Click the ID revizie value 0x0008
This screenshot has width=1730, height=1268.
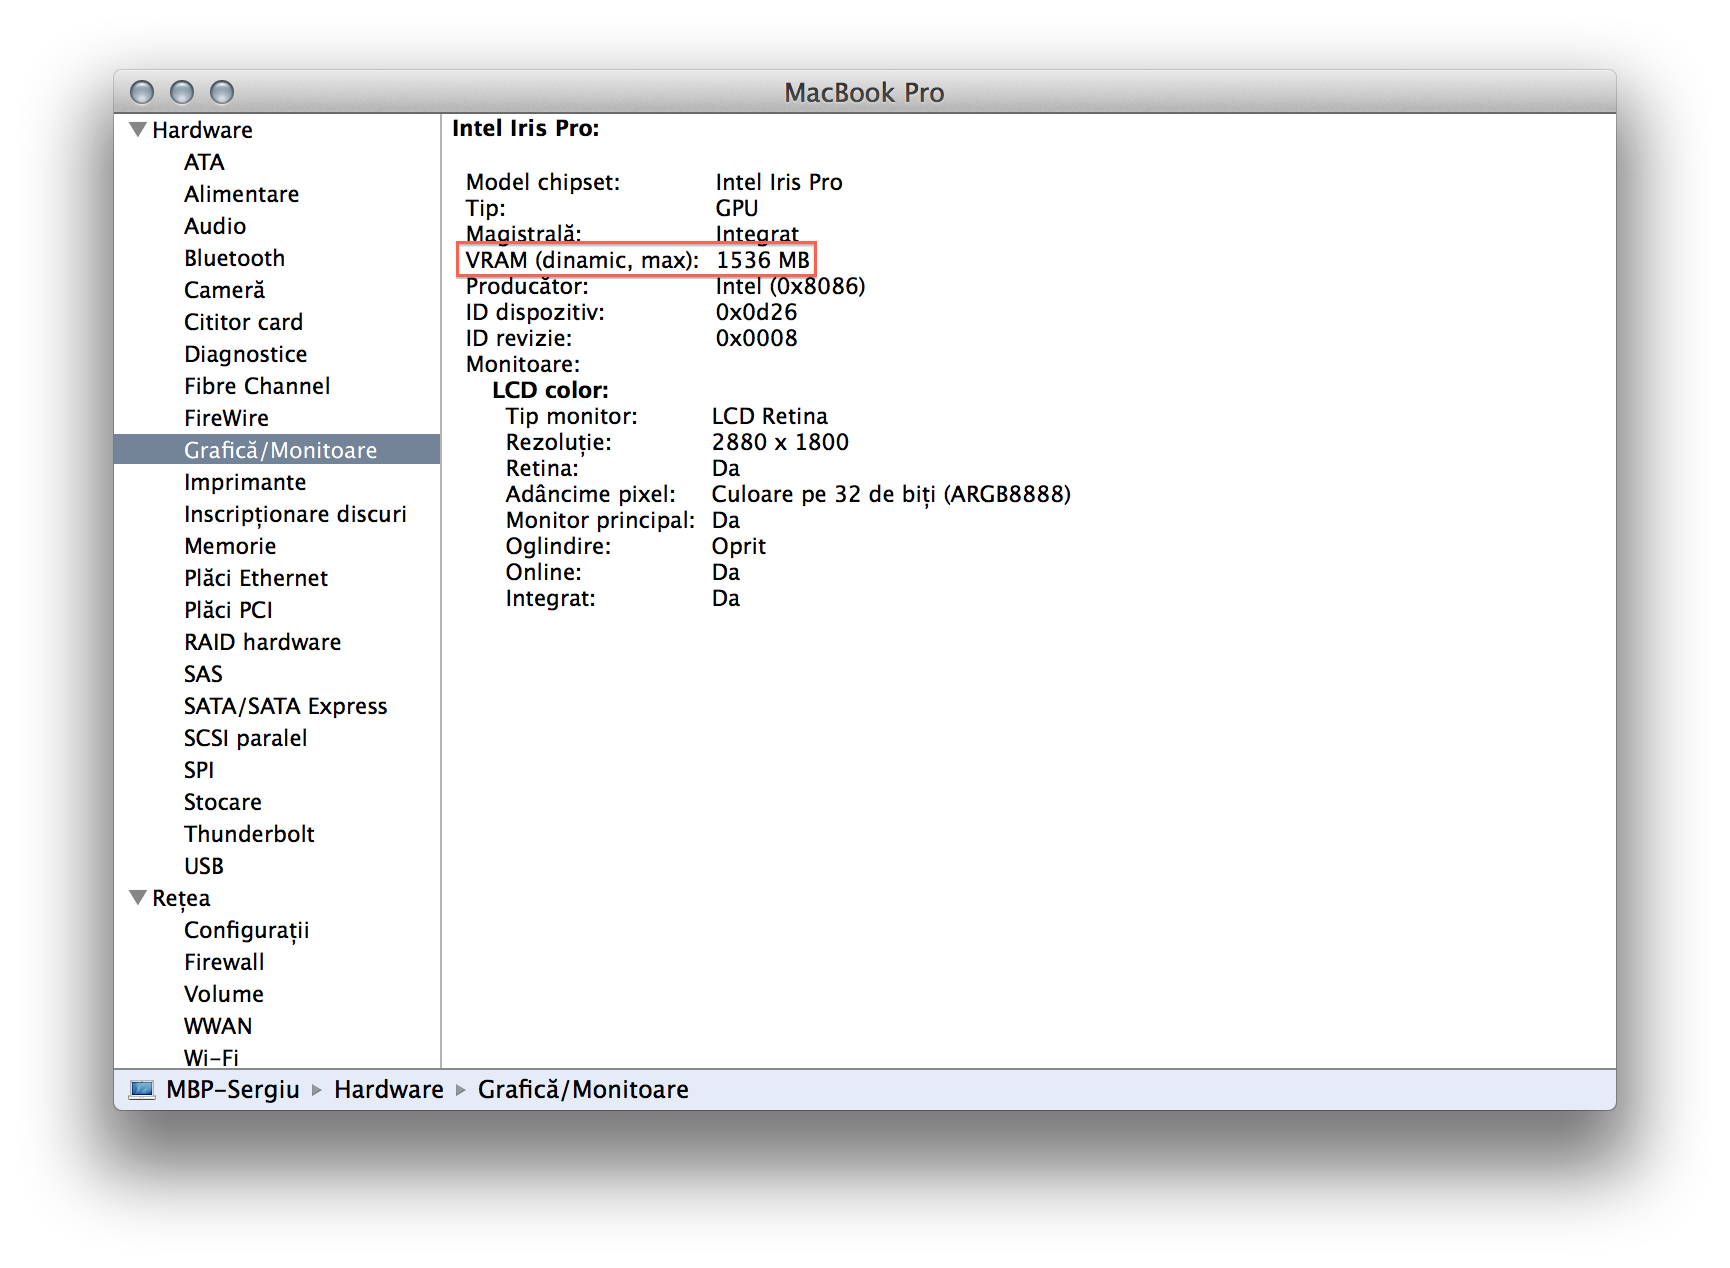coord(756,338)
